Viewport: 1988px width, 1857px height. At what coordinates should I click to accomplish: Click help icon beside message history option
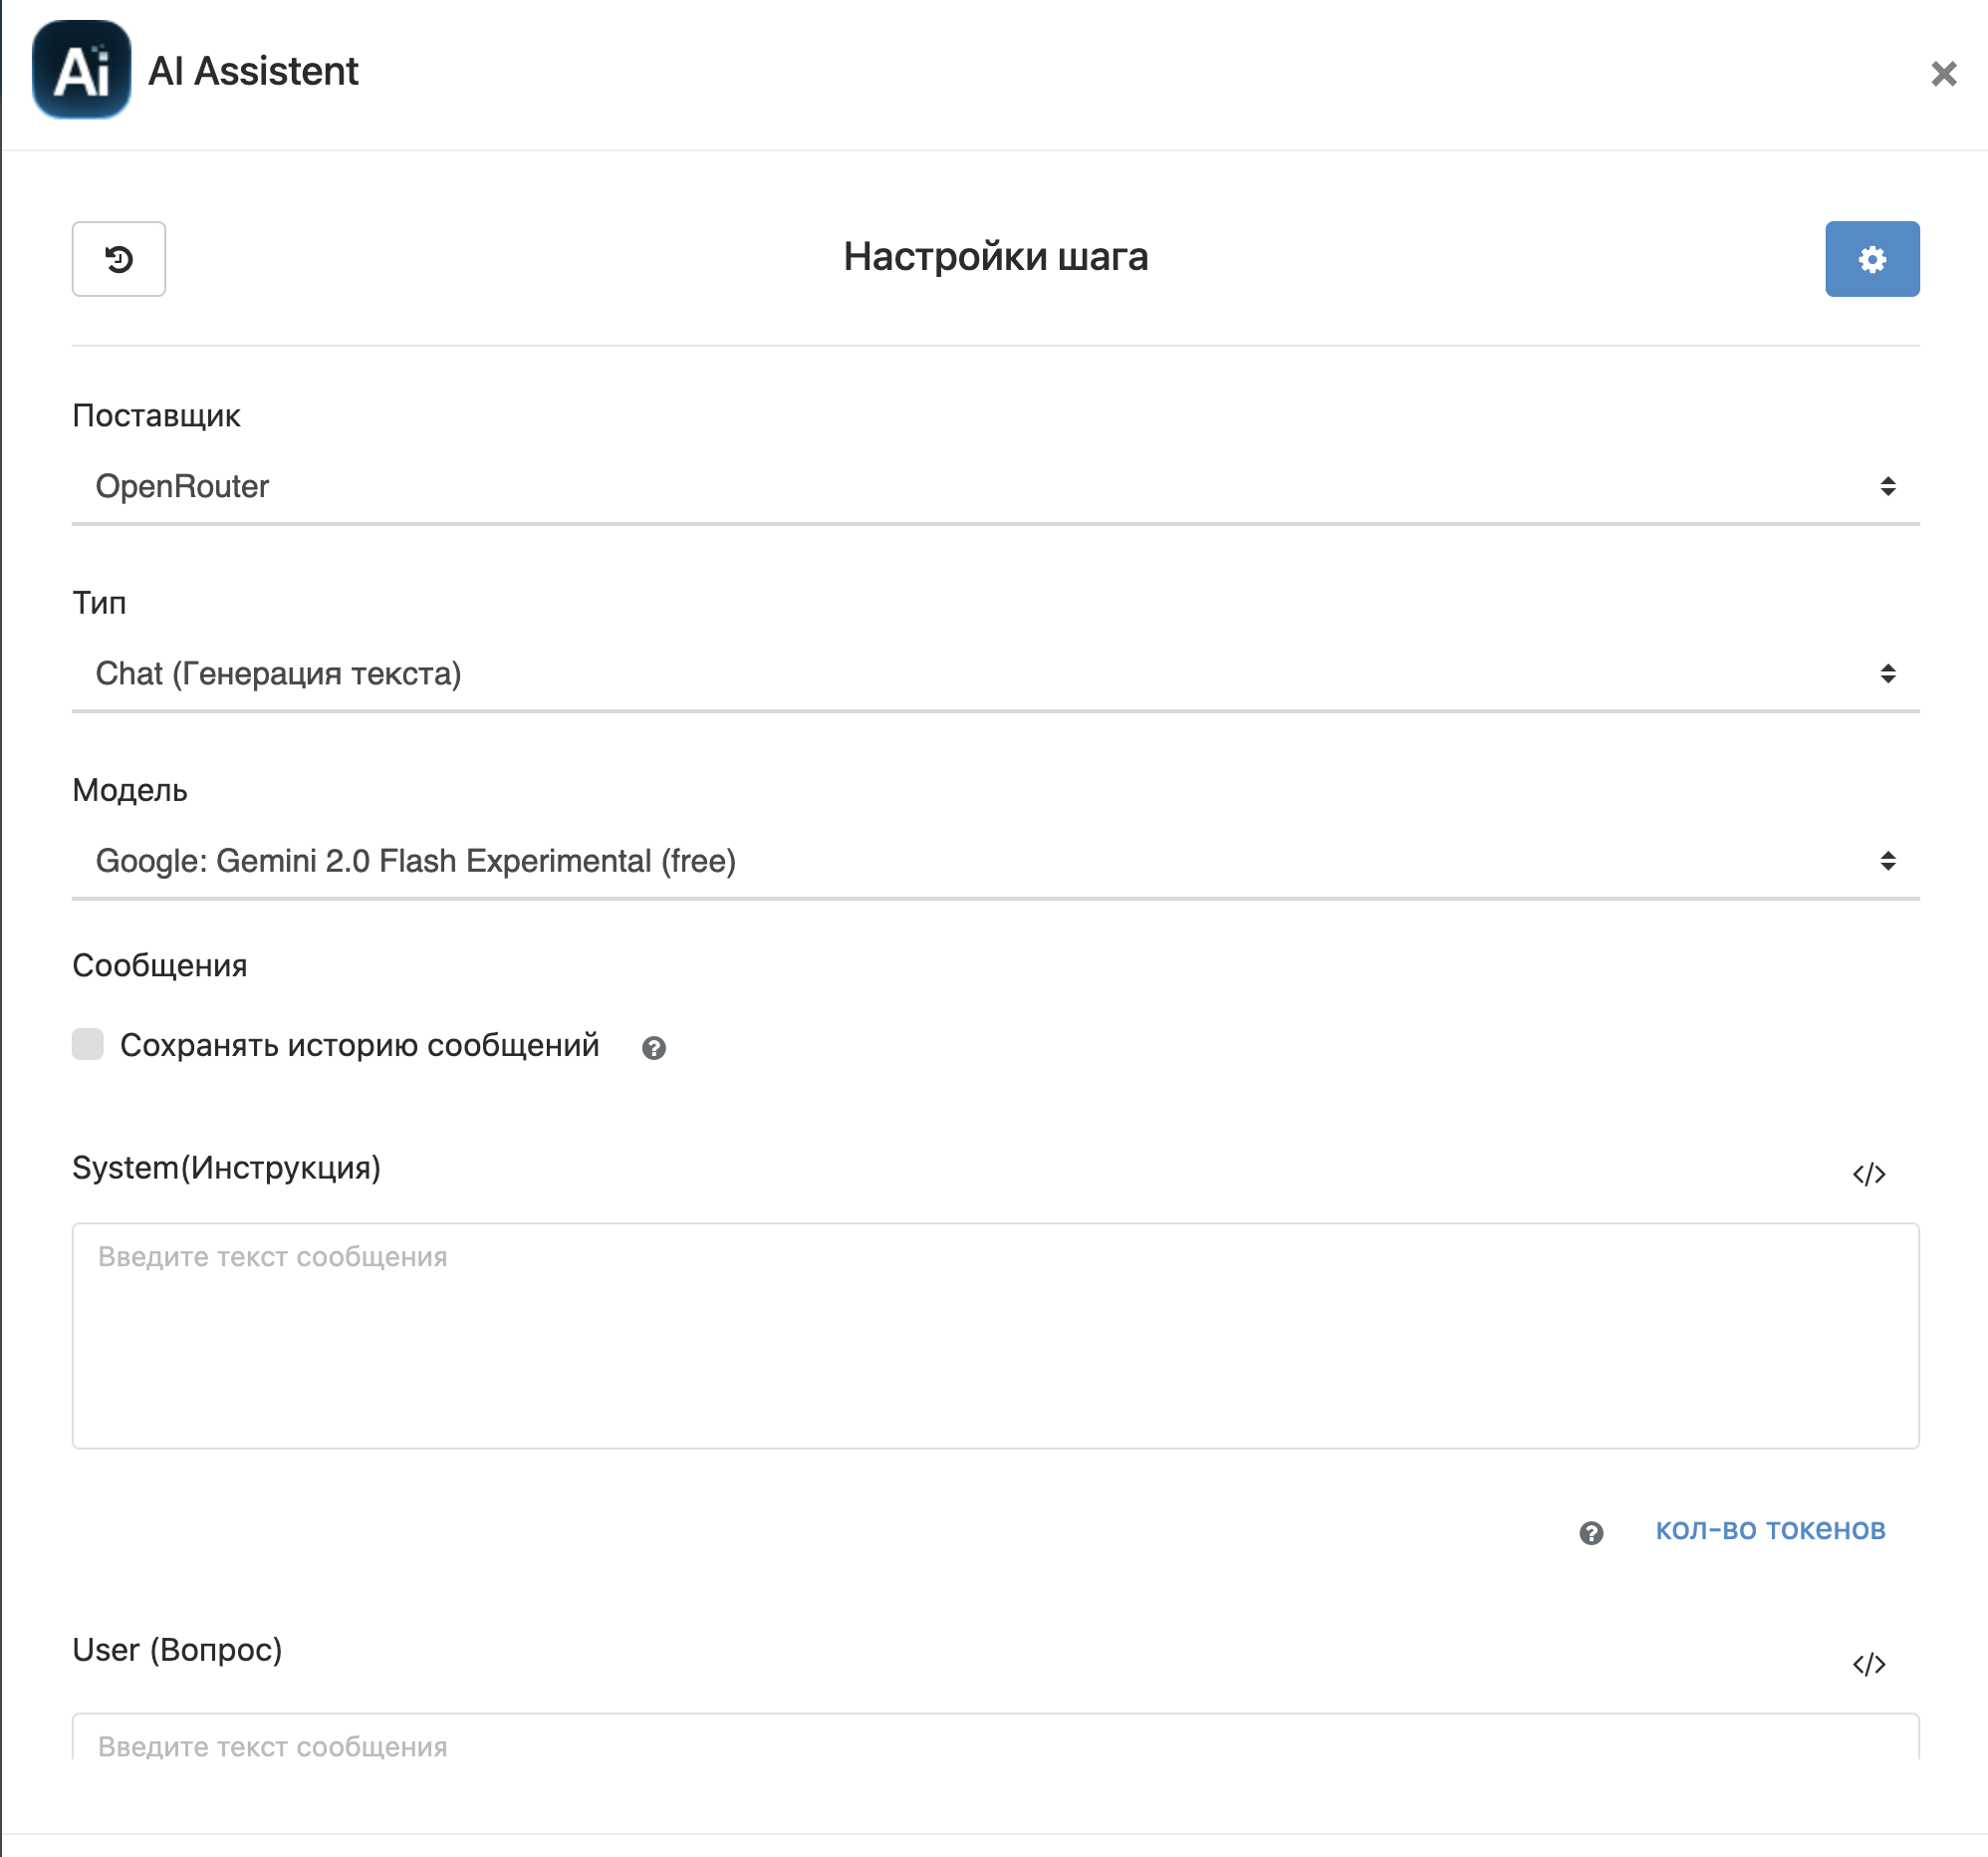pos(653,1047)
